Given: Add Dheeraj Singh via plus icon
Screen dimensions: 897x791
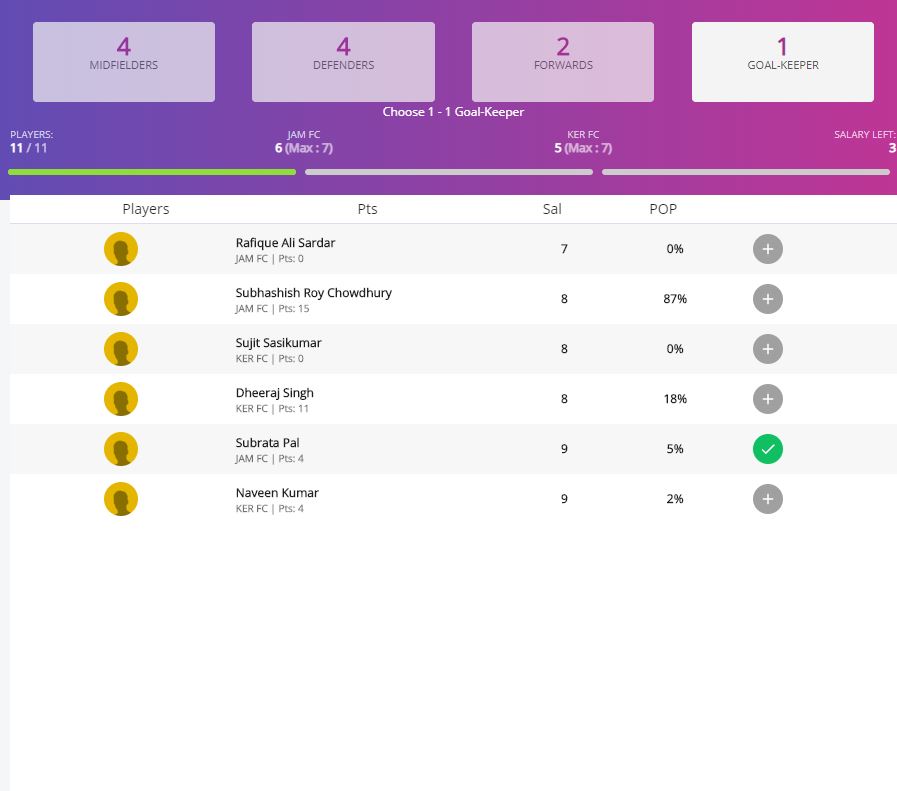Looking at the screenshot, I should [767, 399].
